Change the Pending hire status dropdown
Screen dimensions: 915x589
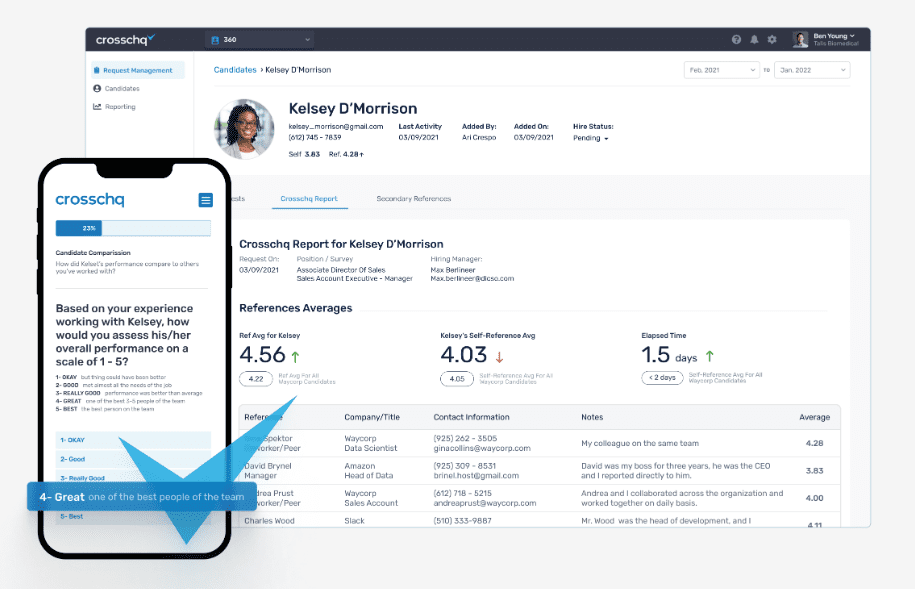[591, 138]
